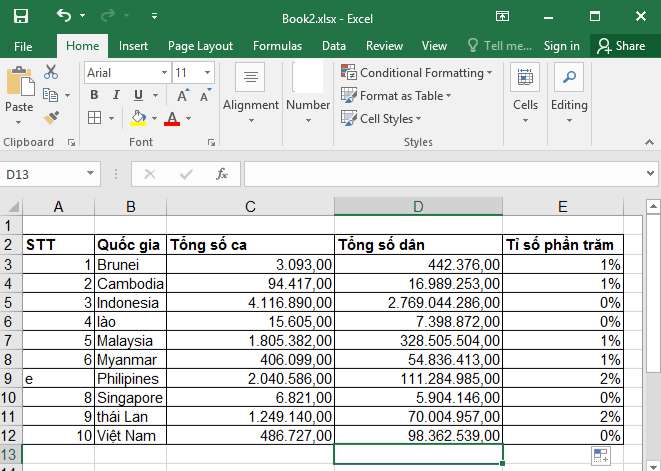The height and width of the screenshot is (471, 661).
Task: Toggle Italic formatting
Action: [x=116, y=95]
